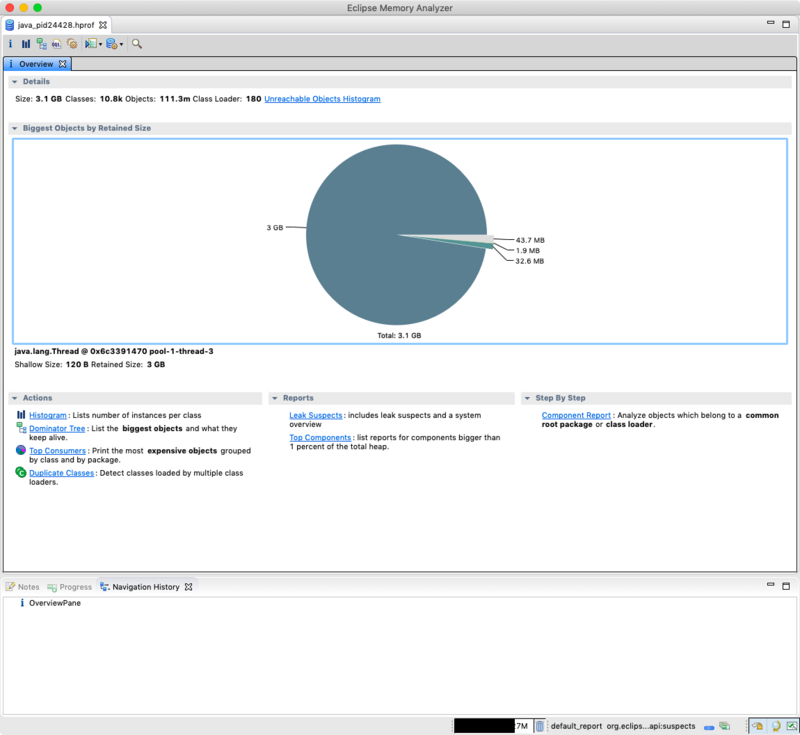The width and height of the screenshot is (800, 735).
Task: Maximize the Navigation History panel
Action: 786,586
